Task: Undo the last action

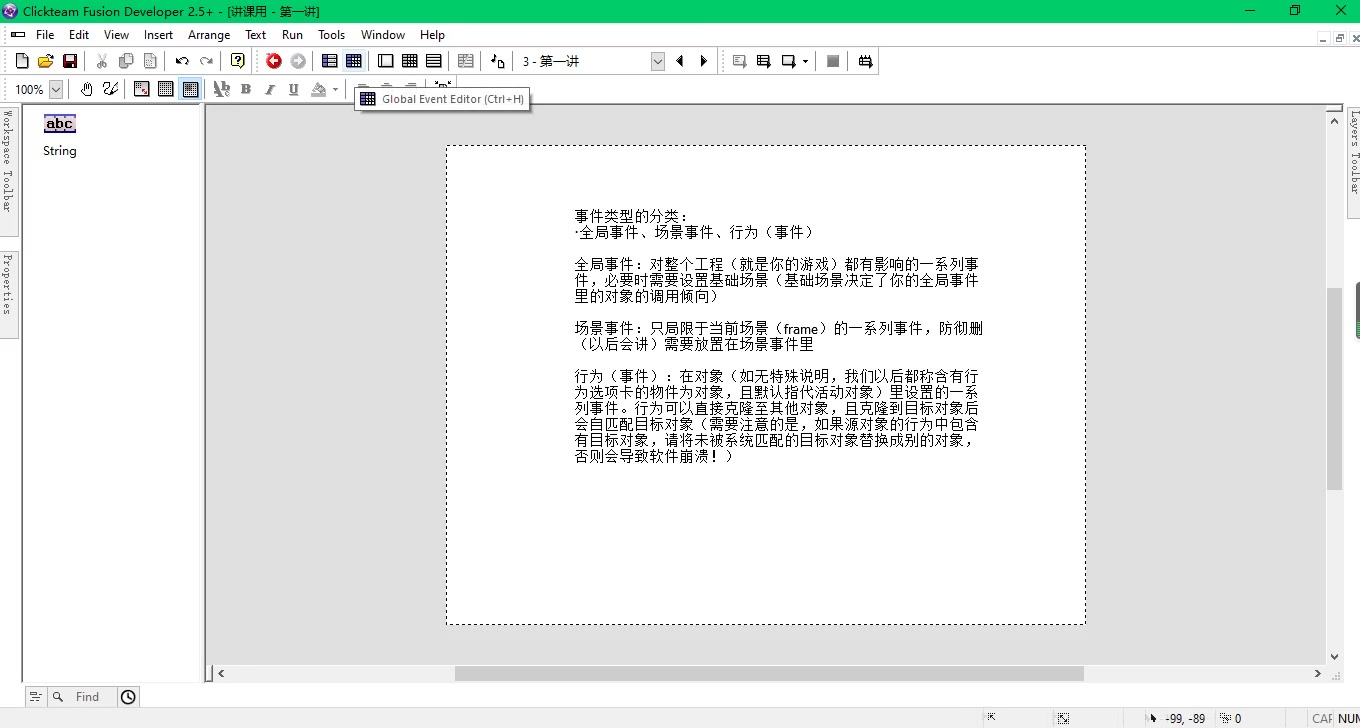Action: pyautogui.click(x=181, y=60)
